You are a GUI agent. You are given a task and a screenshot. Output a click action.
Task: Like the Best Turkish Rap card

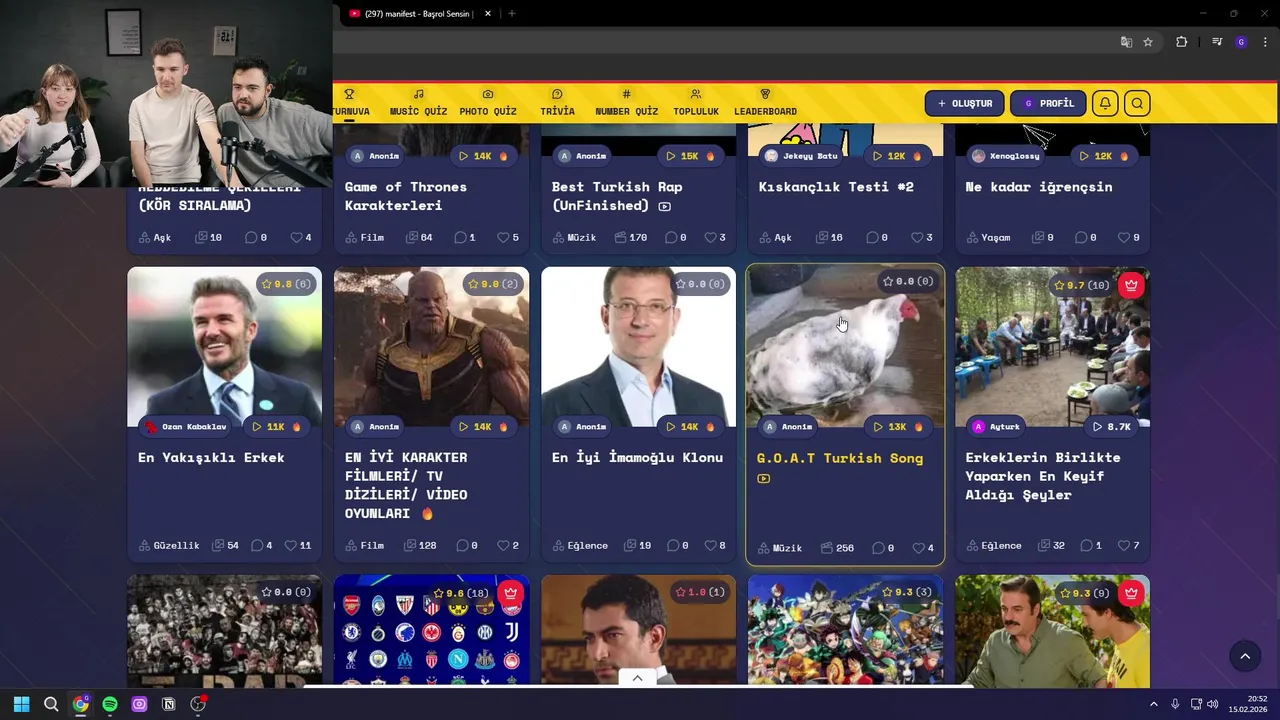point(715,237)
